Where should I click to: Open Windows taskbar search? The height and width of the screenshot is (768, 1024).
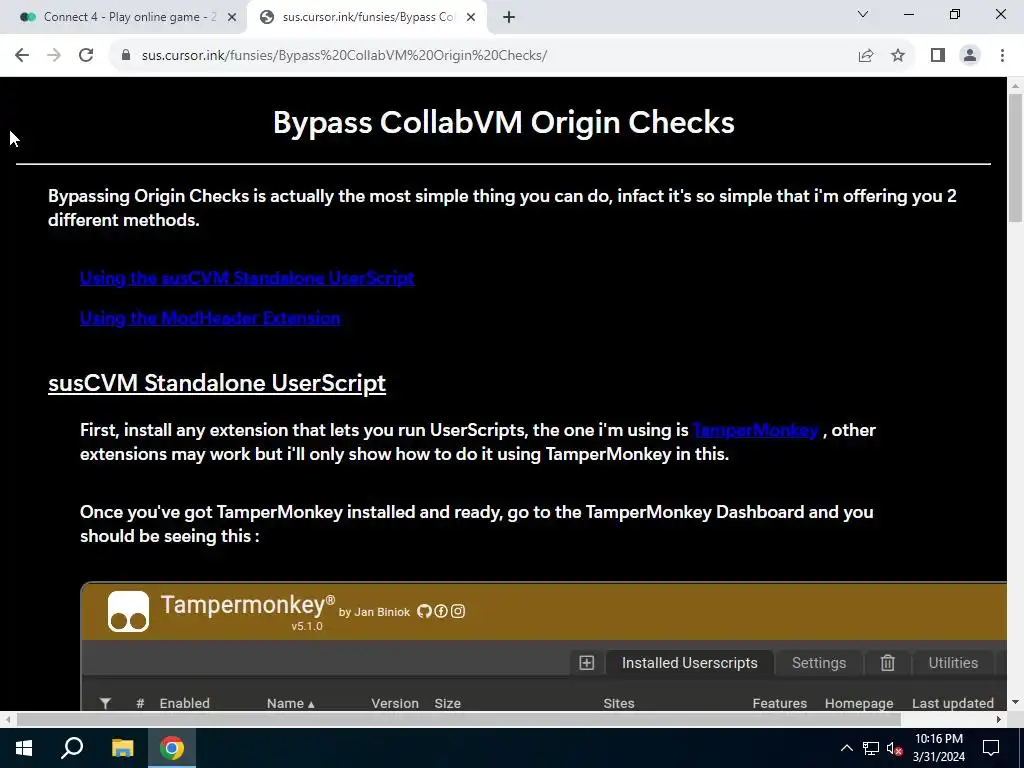click(72, 748)
